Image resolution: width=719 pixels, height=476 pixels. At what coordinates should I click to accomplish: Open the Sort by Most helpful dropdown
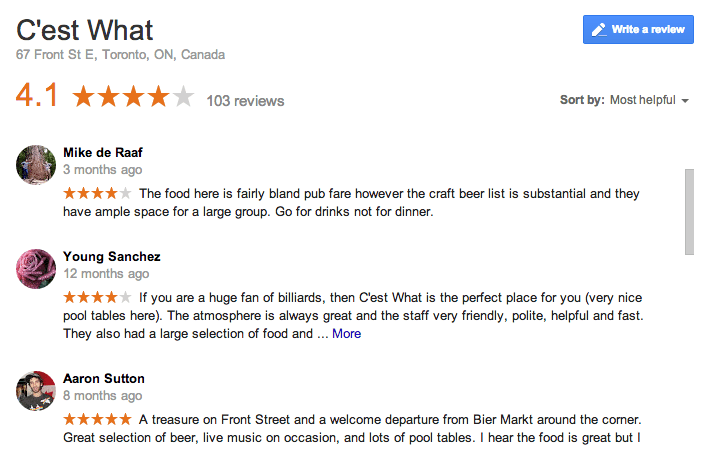pyautogui.click(x=624, y=100)
